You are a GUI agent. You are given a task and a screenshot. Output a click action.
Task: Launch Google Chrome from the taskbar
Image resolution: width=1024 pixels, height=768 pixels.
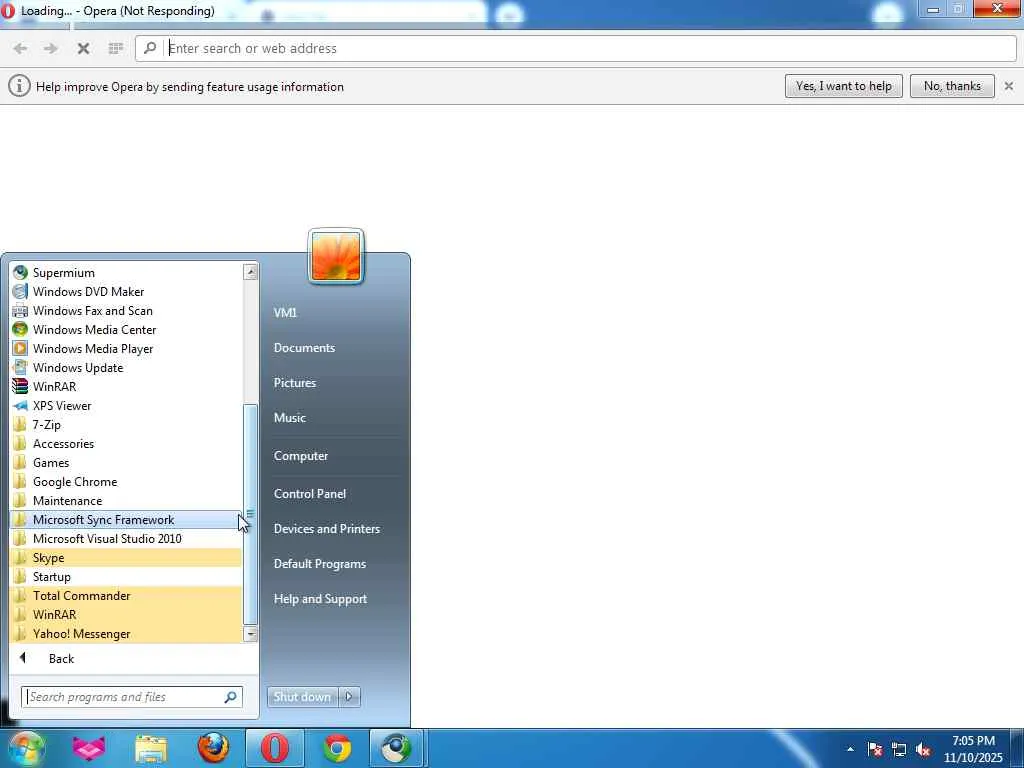tap(337, 748)
